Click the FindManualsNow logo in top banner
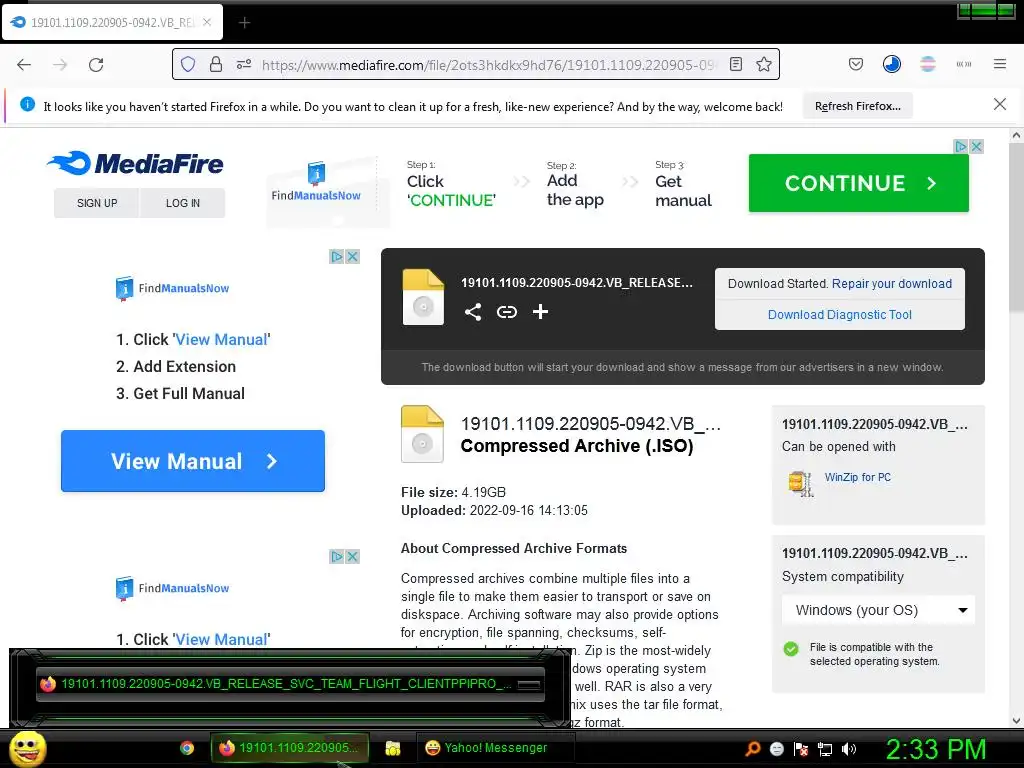 316,182
